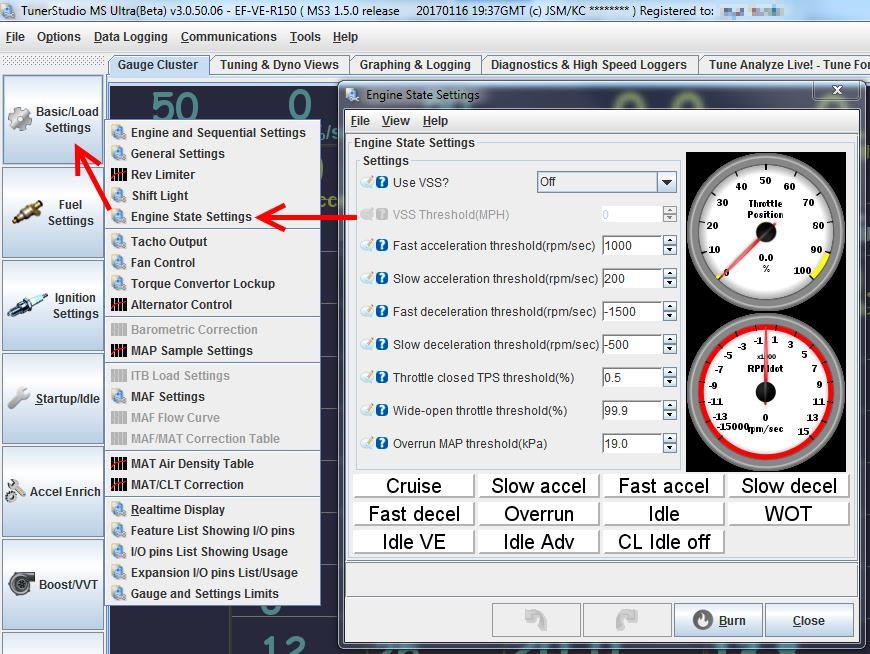Viewport: 870px width, 654px height.
Task: Open the Data Logging menu
Action: pyautogui.click(x=130, y=37)
